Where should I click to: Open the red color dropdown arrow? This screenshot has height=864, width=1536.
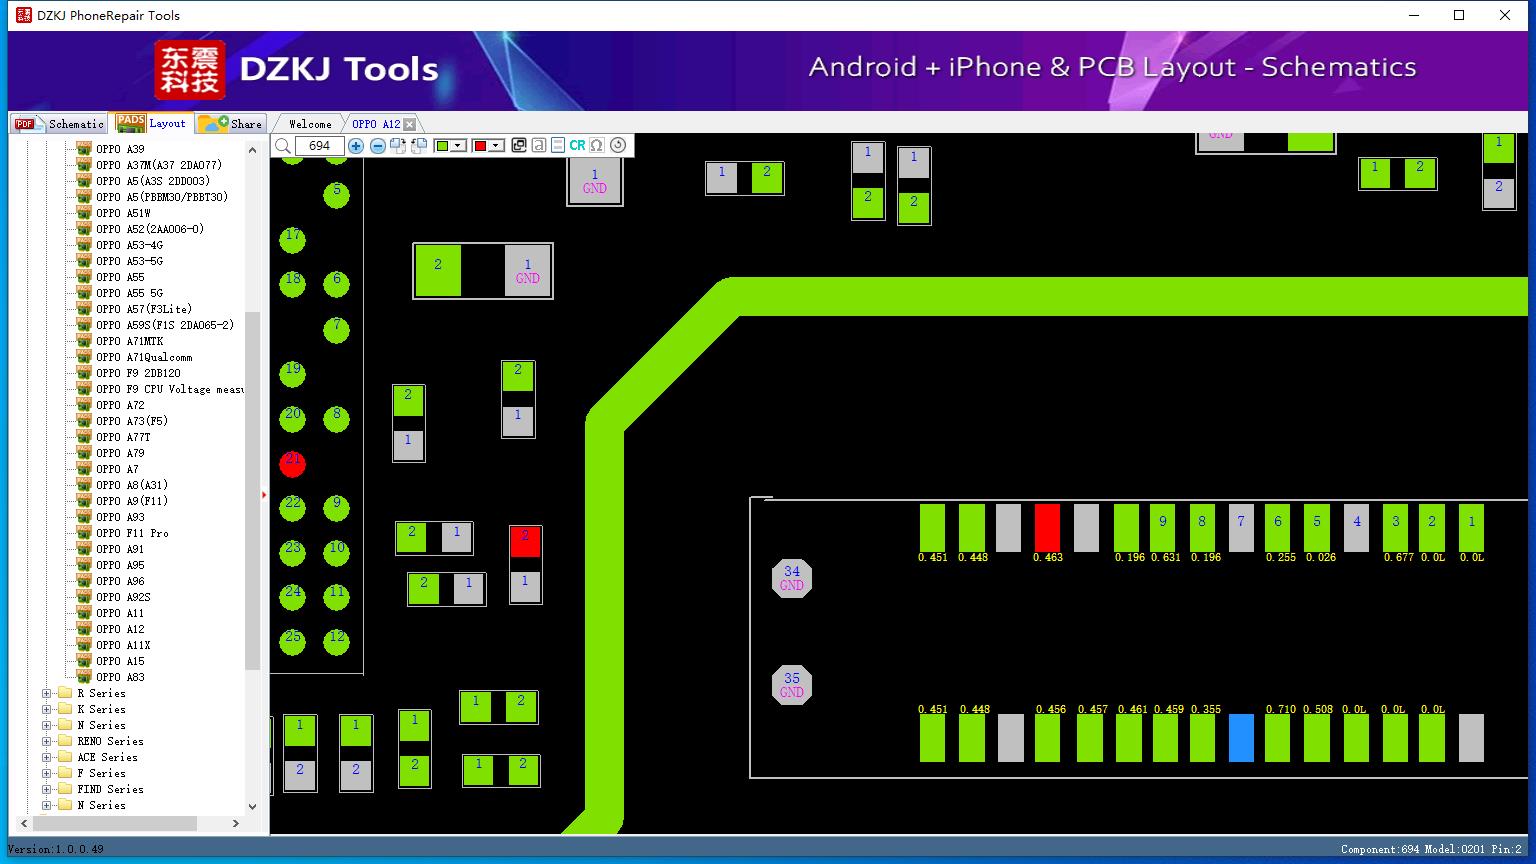[496, 146]
